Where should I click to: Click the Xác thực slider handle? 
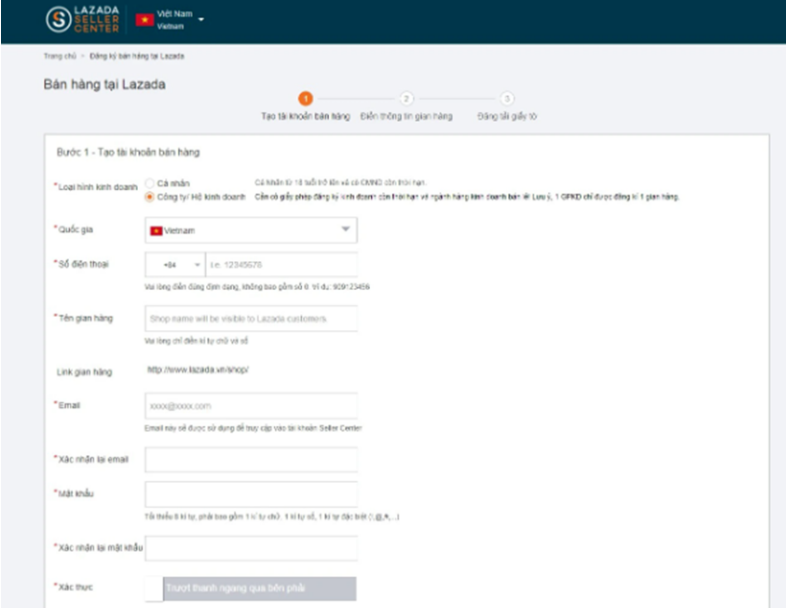pos(154,588)
